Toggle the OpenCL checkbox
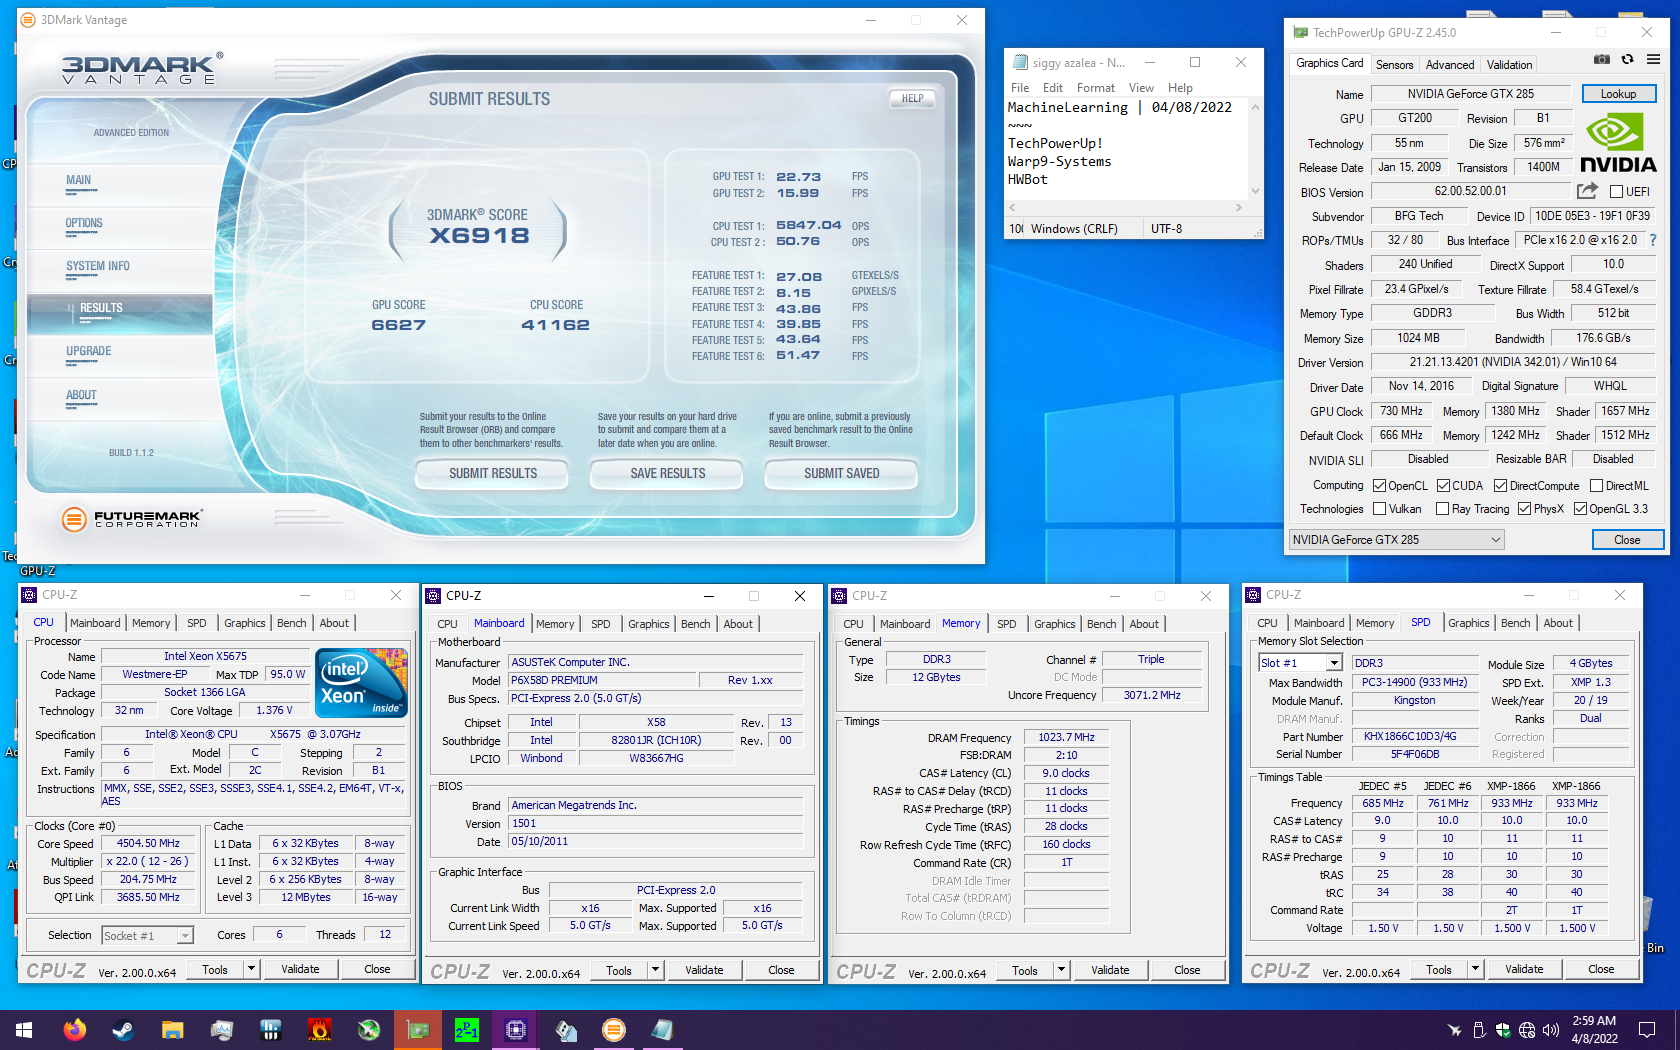Image resolution: width=1680 pixels, height=1050 pixels. point(1379,486)
